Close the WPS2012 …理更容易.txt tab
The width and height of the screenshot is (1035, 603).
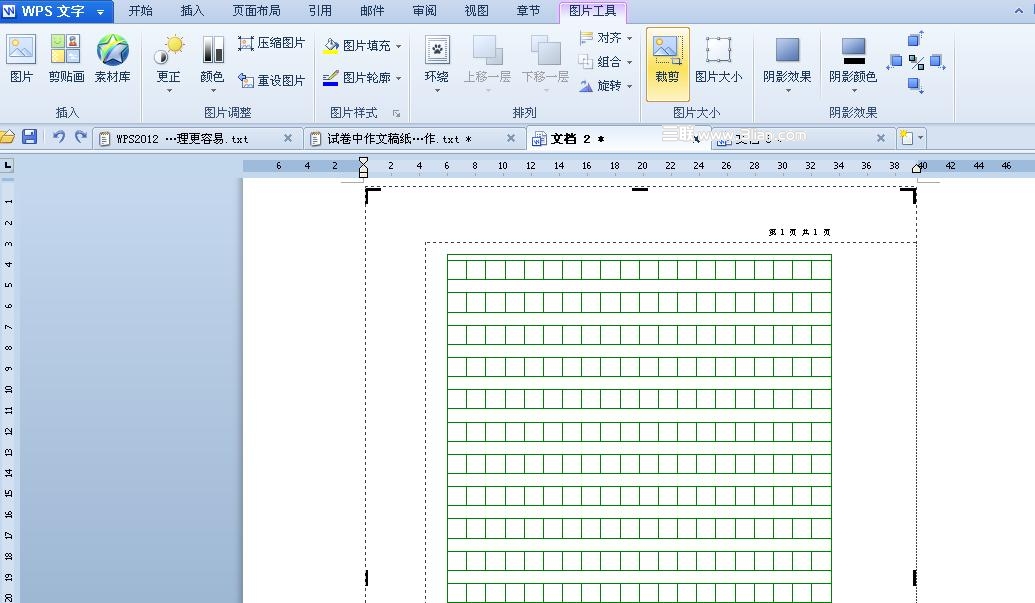pyautogui.click(x=288, y=138)
